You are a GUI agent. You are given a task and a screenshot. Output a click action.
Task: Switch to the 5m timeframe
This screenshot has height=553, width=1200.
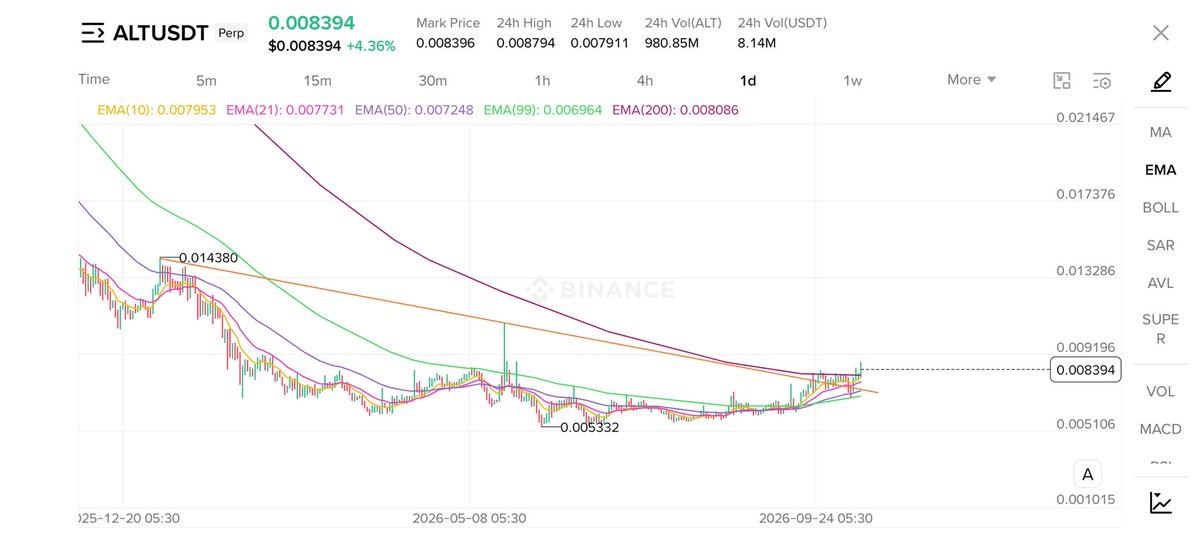206,80
